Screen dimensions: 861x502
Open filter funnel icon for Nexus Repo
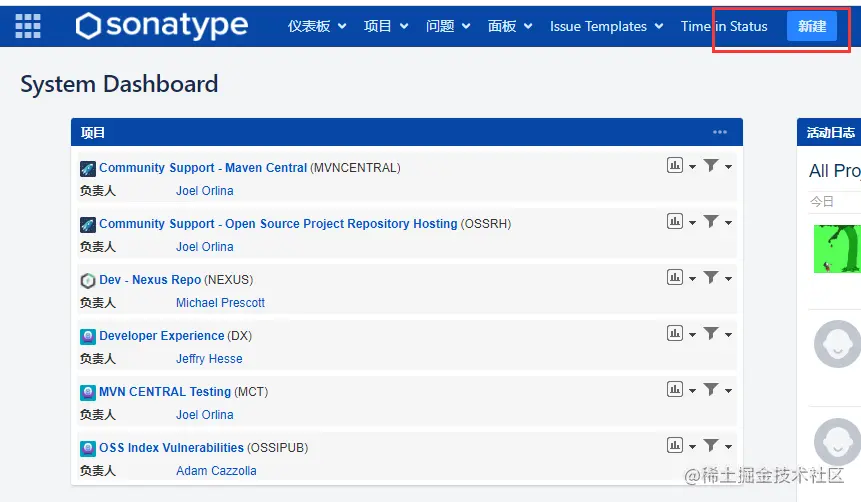711,277
